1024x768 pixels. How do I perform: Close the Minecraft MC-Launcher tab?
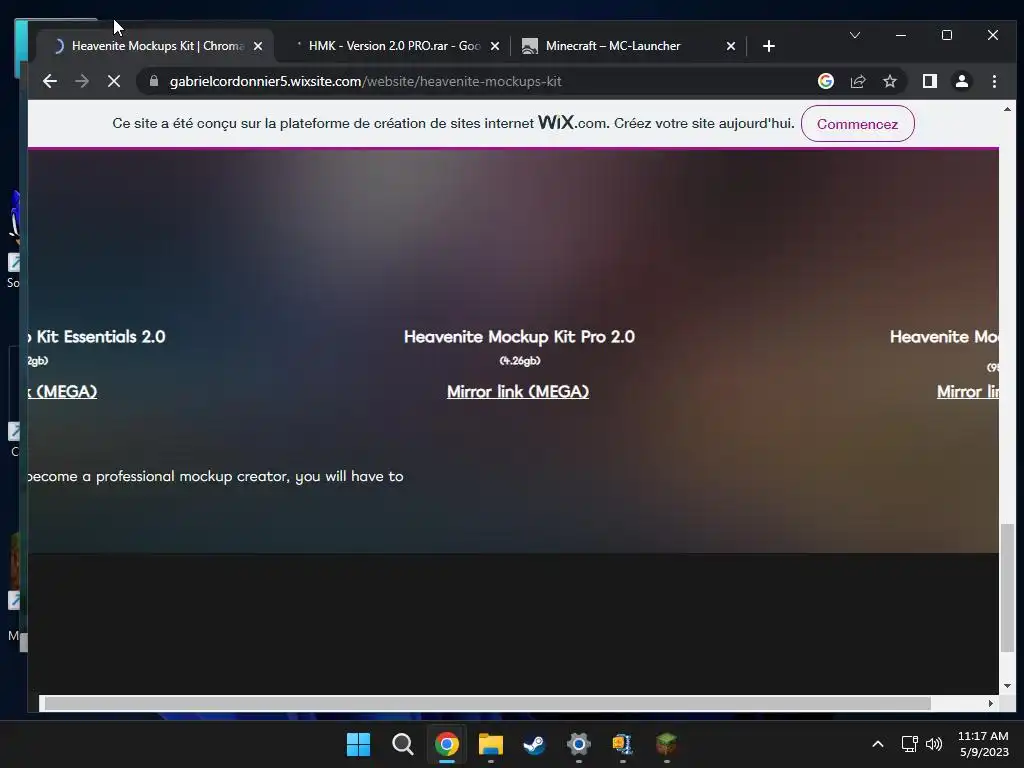click(731, 46)
